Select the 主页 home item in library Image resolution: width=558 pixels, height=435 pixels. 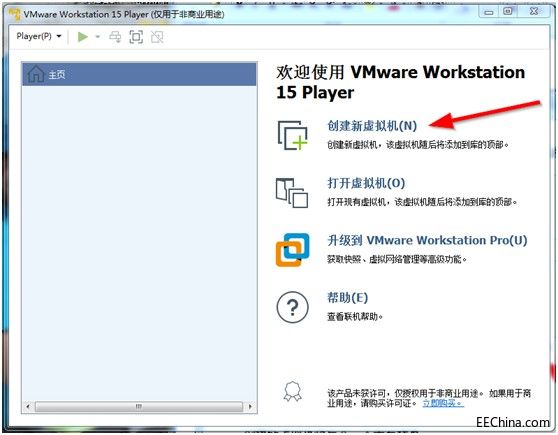point(139,74)
